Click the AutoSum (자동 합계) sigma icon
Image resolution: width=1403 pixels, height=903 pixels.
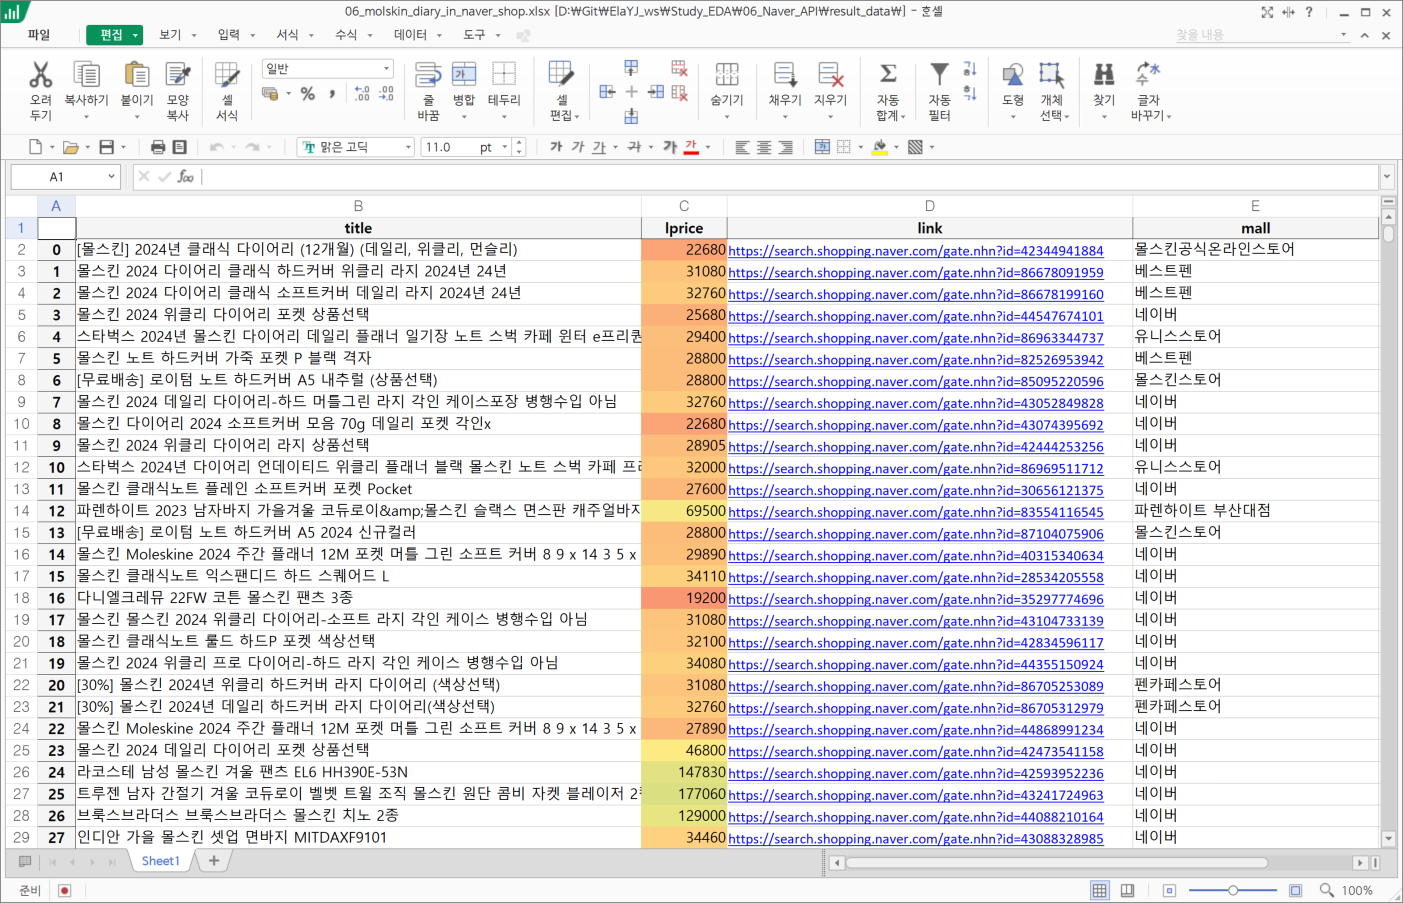point(888,74)
